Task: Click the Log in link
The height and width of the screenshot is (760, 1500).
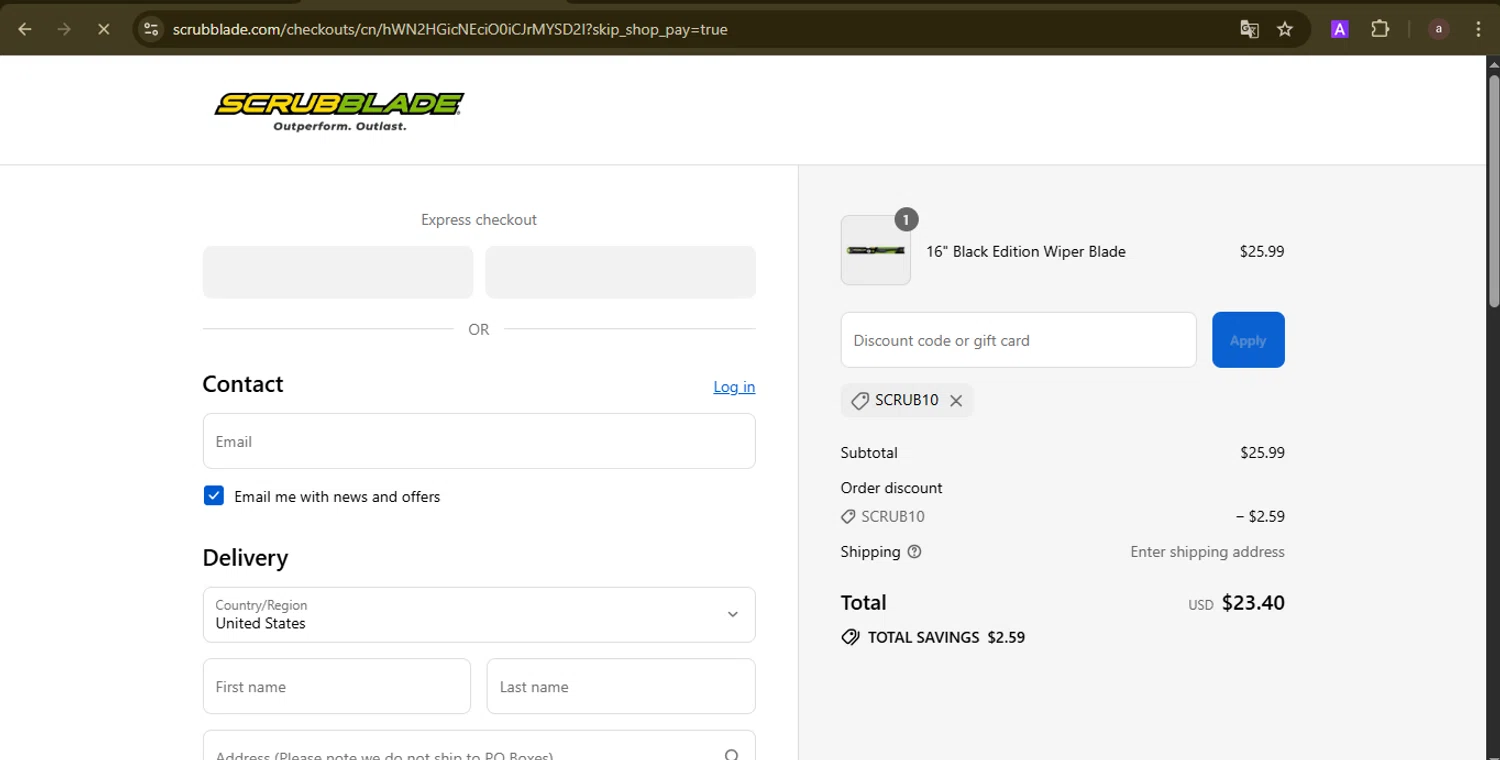Action: click(x=734, y=387)
